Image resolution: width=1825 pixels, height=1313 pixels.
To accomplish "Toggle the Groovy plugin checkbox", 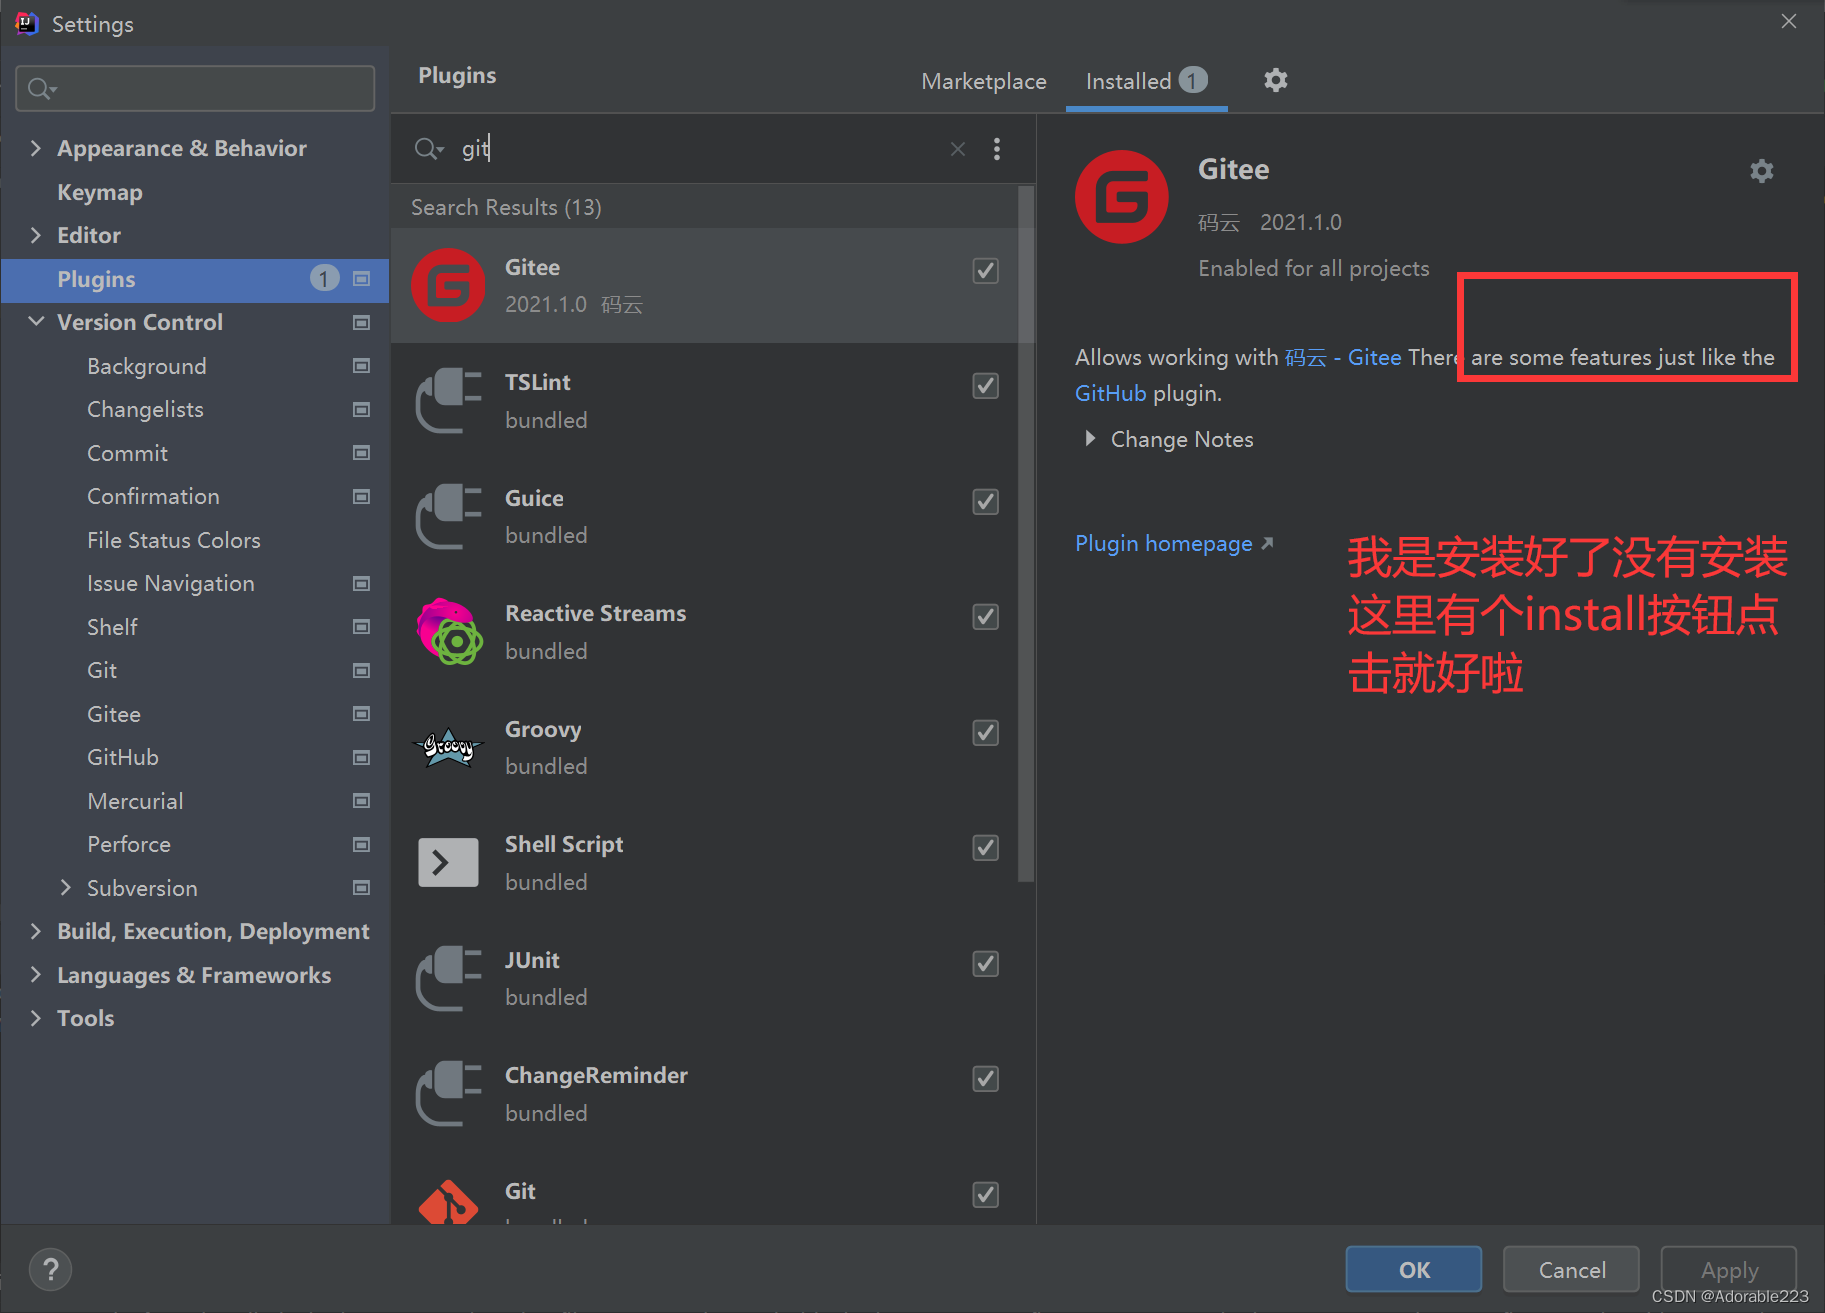I will tap(985, 732).
